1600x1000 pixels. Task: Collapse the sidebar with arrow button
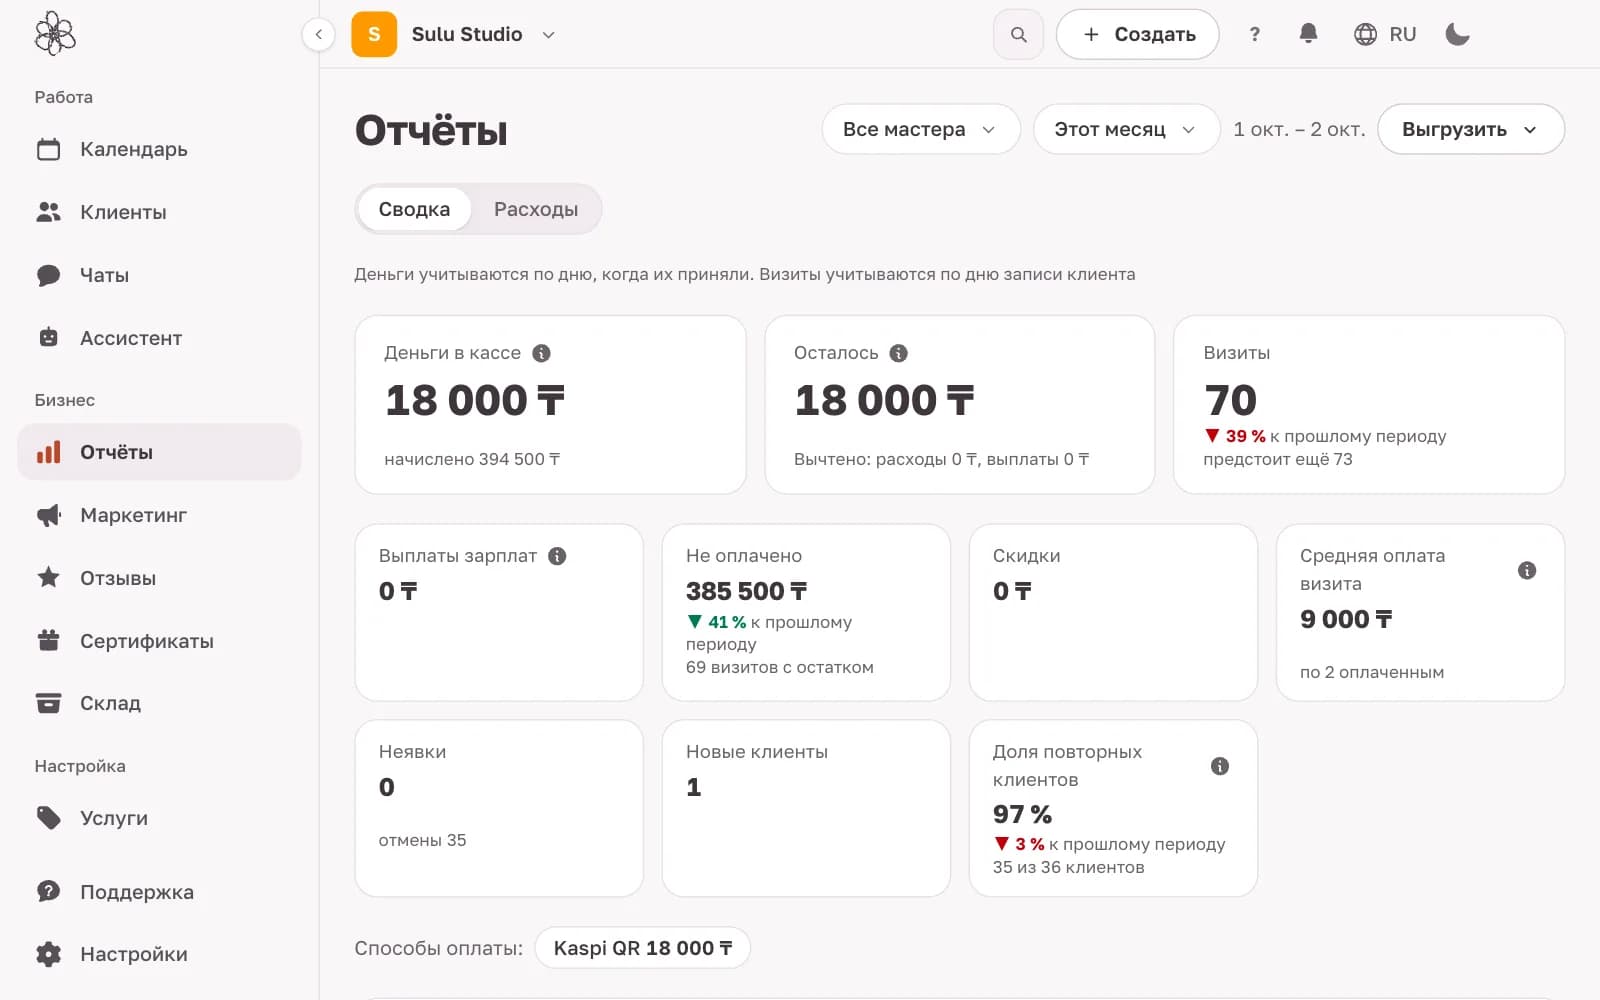click(x=318, y=34)
